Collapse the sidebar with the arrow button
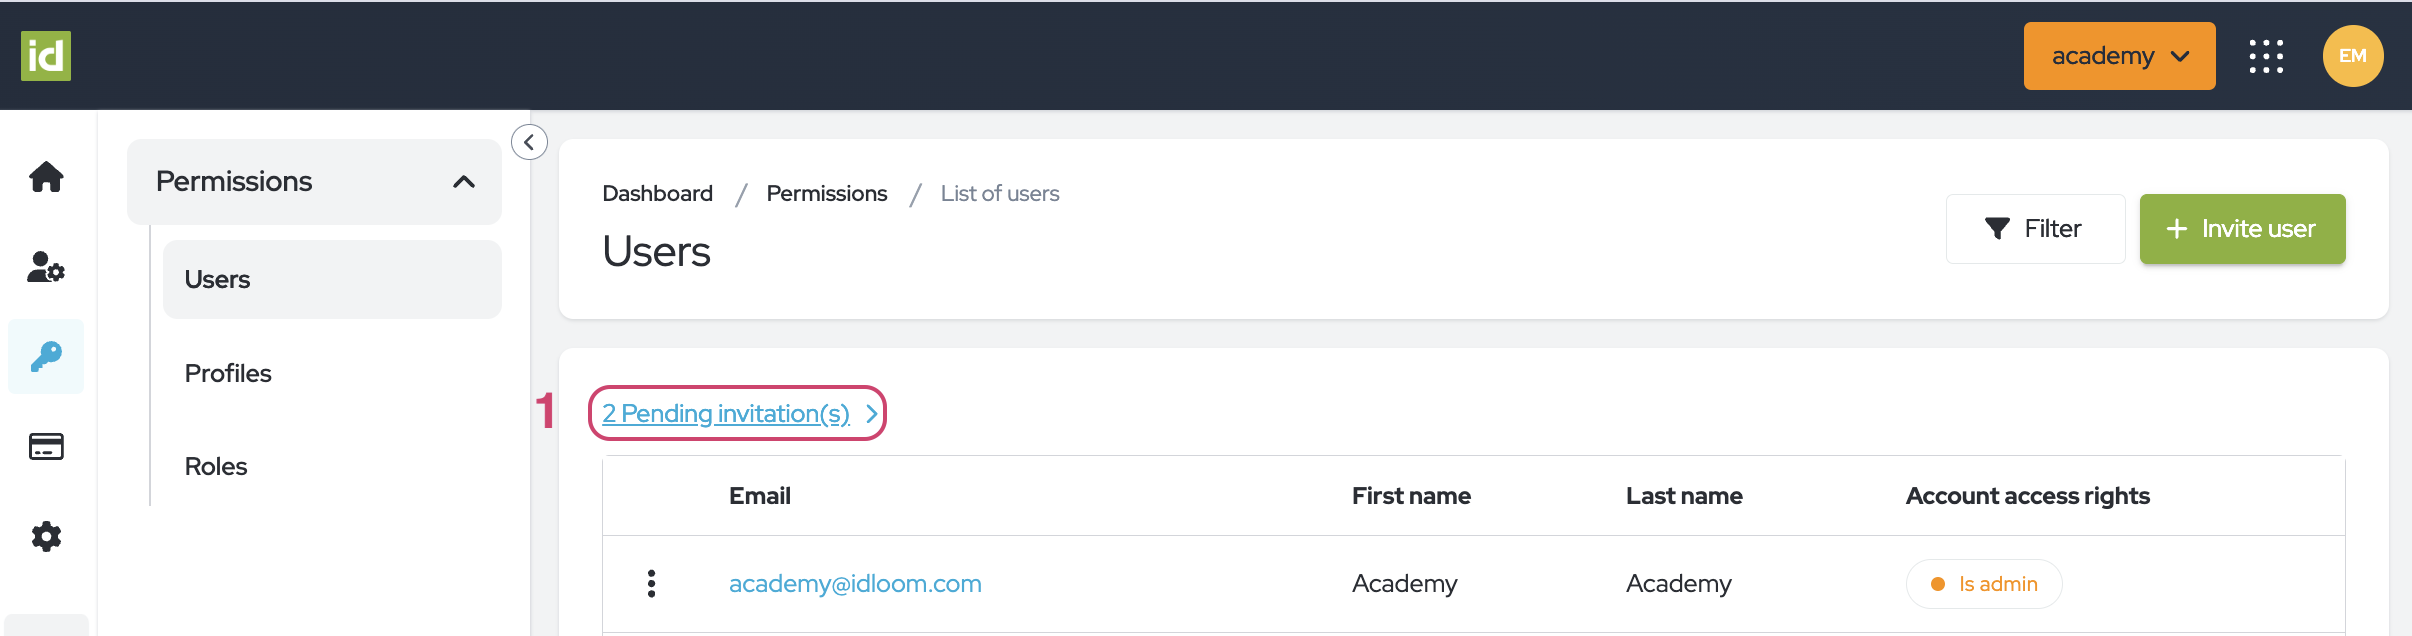This screenshot has width=2412, height=636. (529, 142)
